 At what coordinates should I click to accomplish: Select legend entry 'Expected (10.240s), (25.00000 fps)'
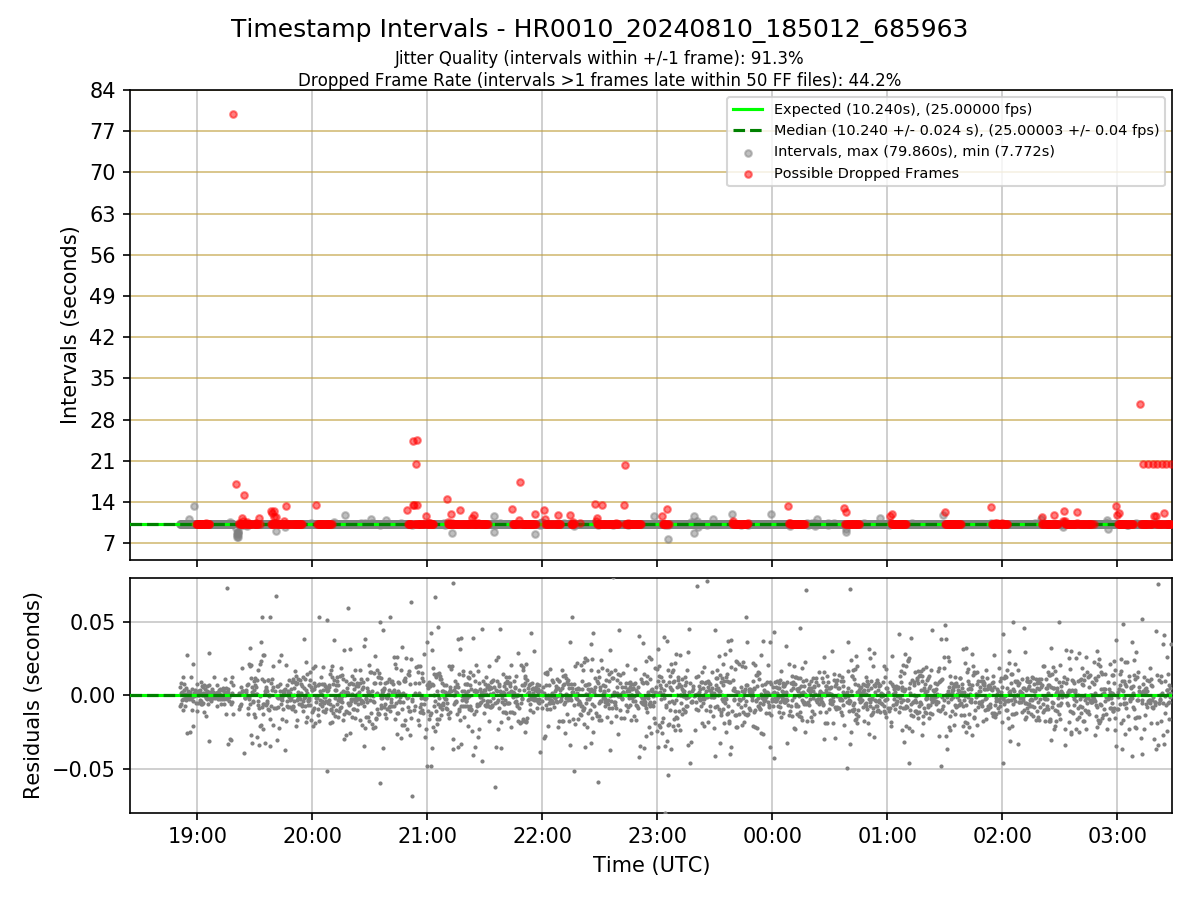pyautogui.click(x=903, y=109)
